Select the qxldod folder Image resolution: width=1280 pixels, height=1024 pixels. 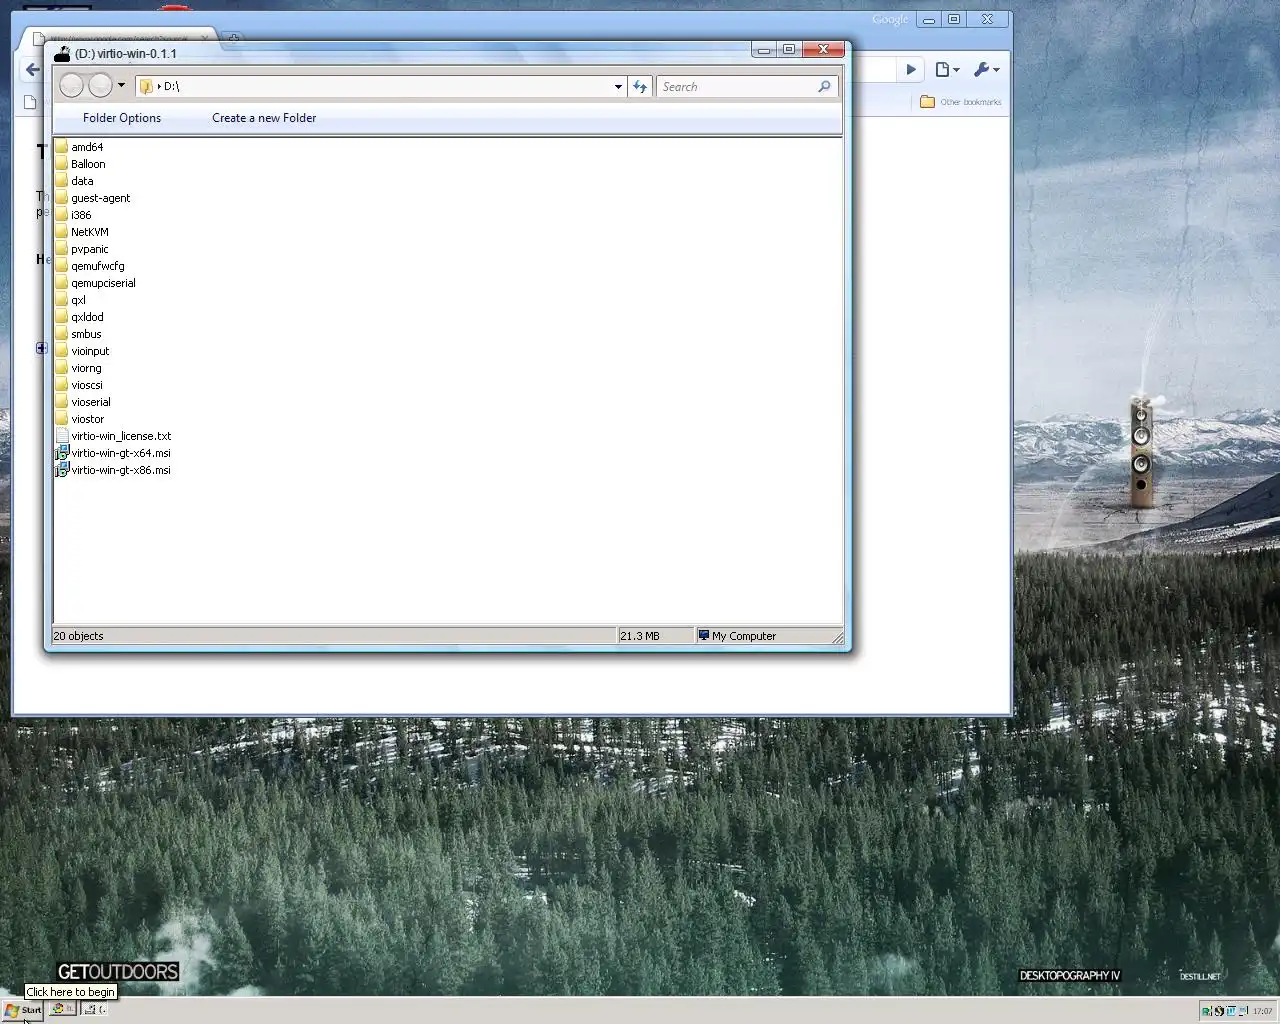pyautogui.click(x=80, y=317)
